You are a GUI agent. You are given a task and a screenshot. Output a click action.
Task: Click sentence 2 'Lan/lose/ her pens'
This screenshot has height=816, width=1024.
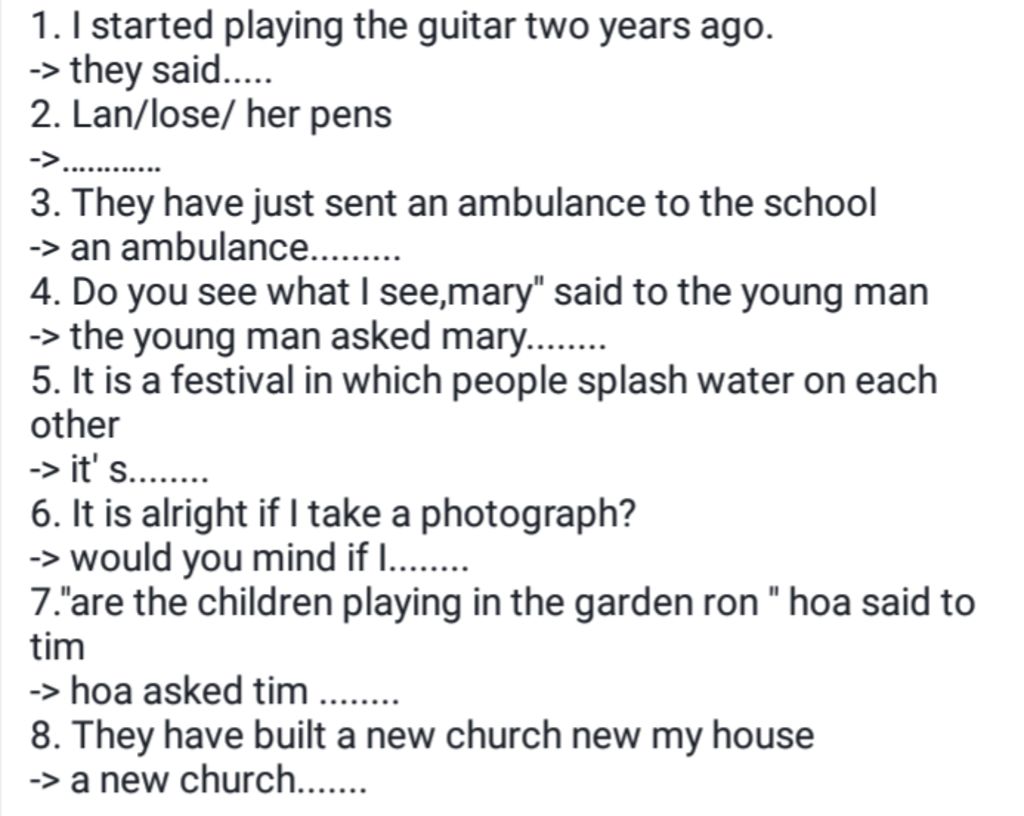click(x=211, y=114)
